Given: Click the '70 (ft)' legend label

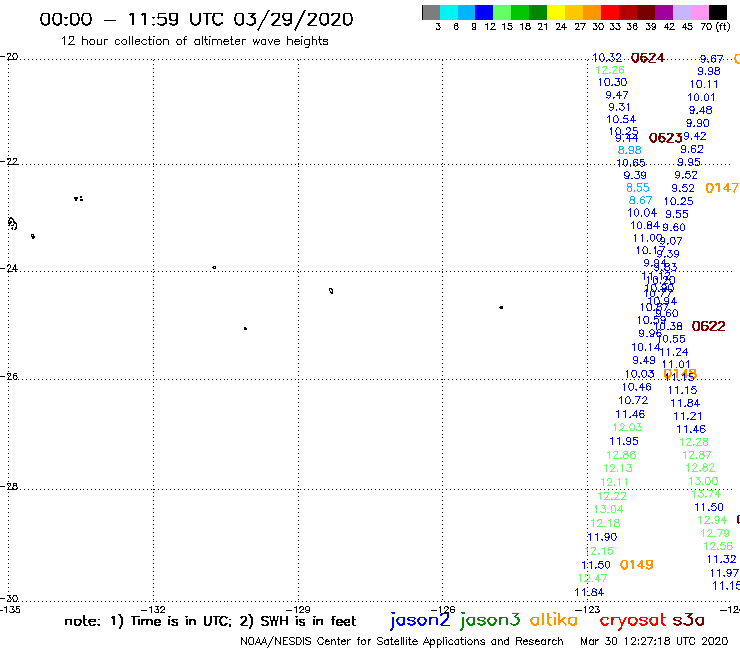Looking at the screenshot, I should coord(715,27).
